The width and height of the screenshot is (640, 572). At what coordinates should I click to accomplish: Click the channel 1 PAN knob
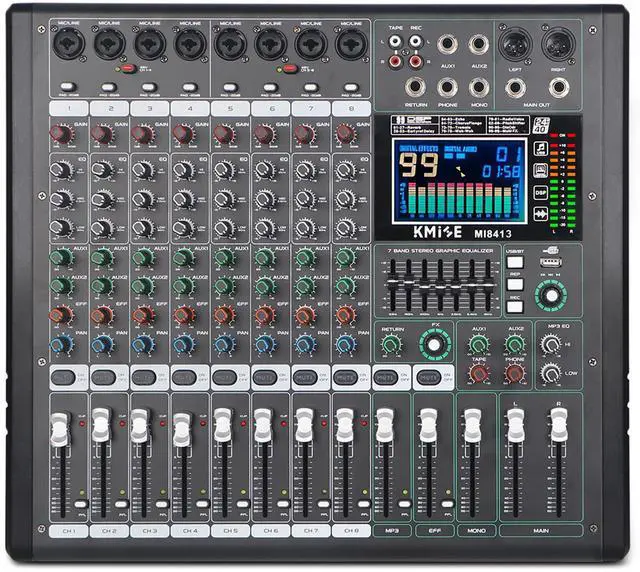(61, 344)
